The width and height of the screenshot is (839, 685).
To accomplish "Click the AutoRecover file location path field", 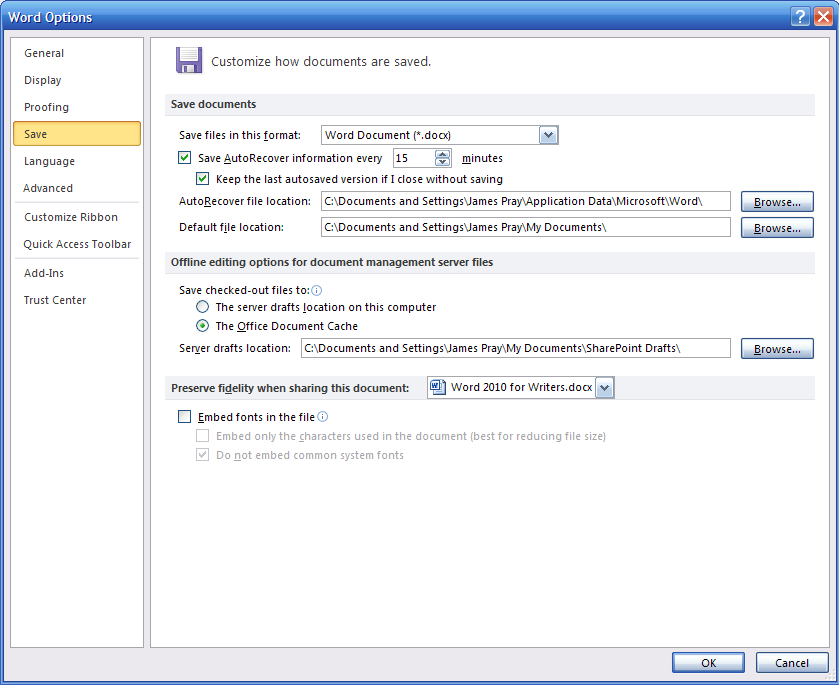I will [x=525, y=201].
